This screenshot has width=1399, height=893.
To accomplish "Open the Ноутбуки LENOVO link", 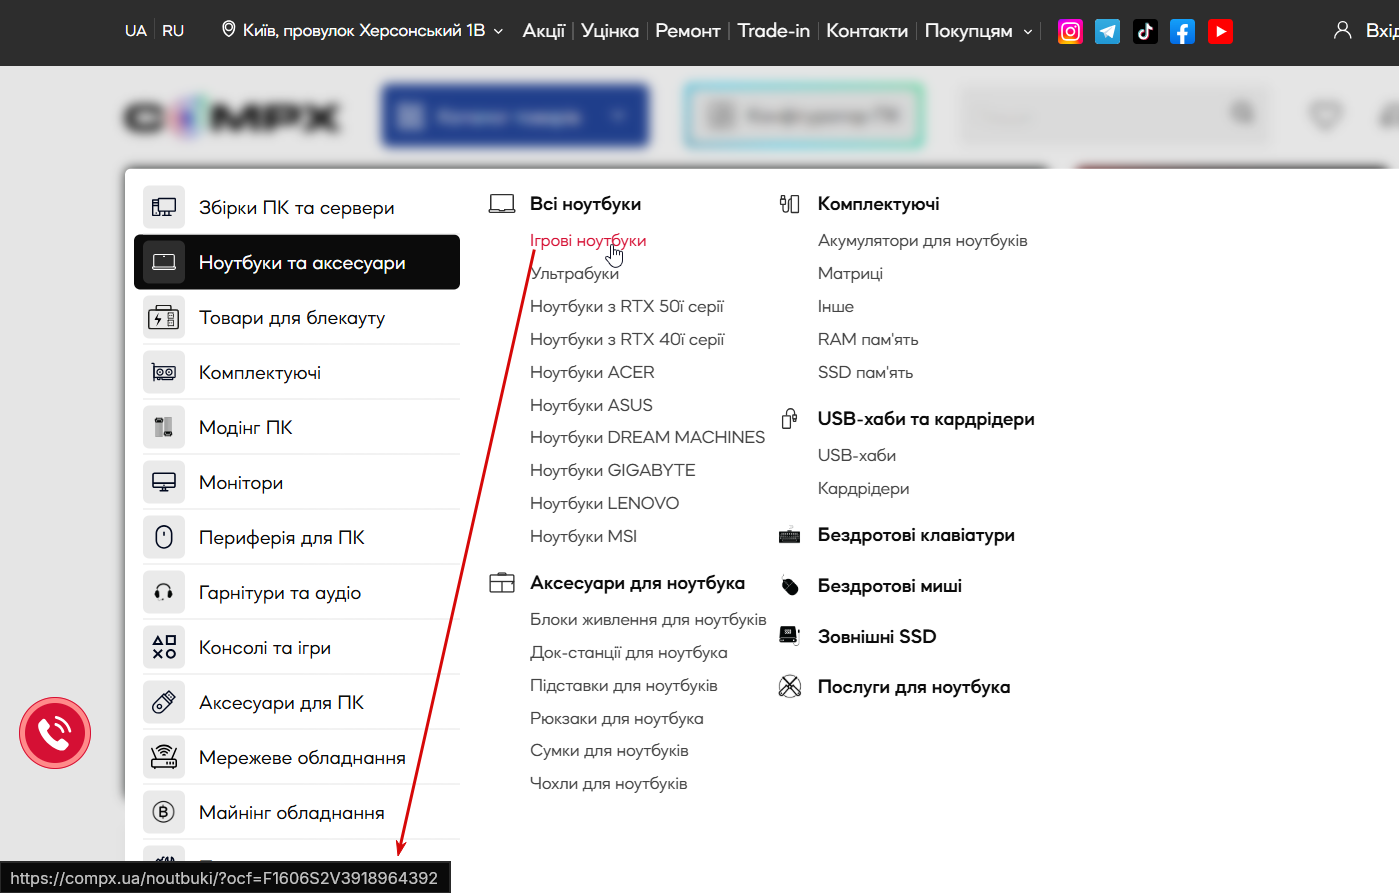I will pos(604,504).
